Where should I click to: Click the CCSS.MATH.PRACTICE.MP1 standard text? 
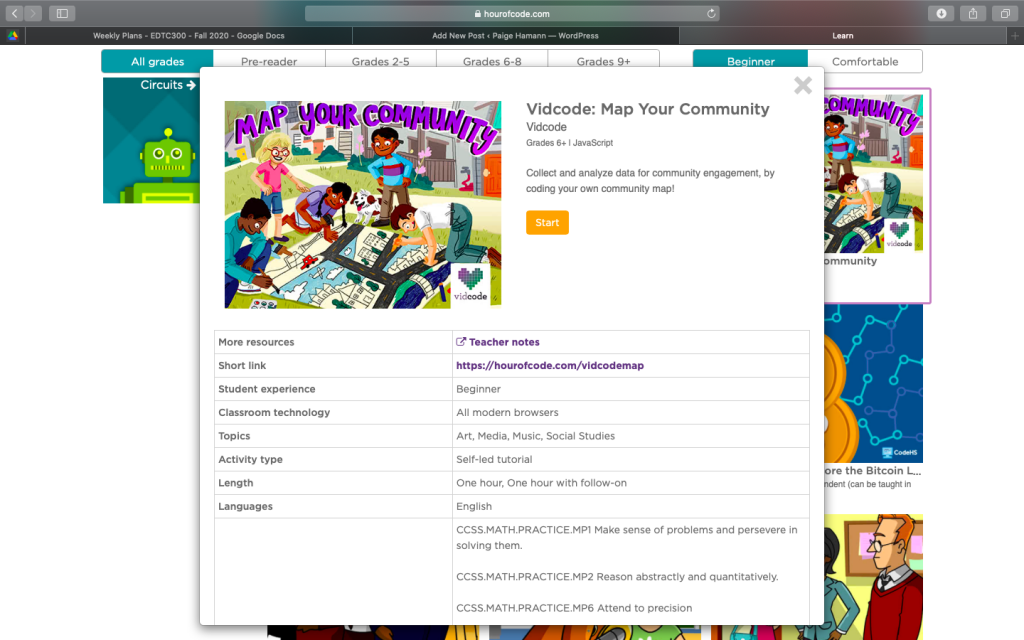(627, 537)
